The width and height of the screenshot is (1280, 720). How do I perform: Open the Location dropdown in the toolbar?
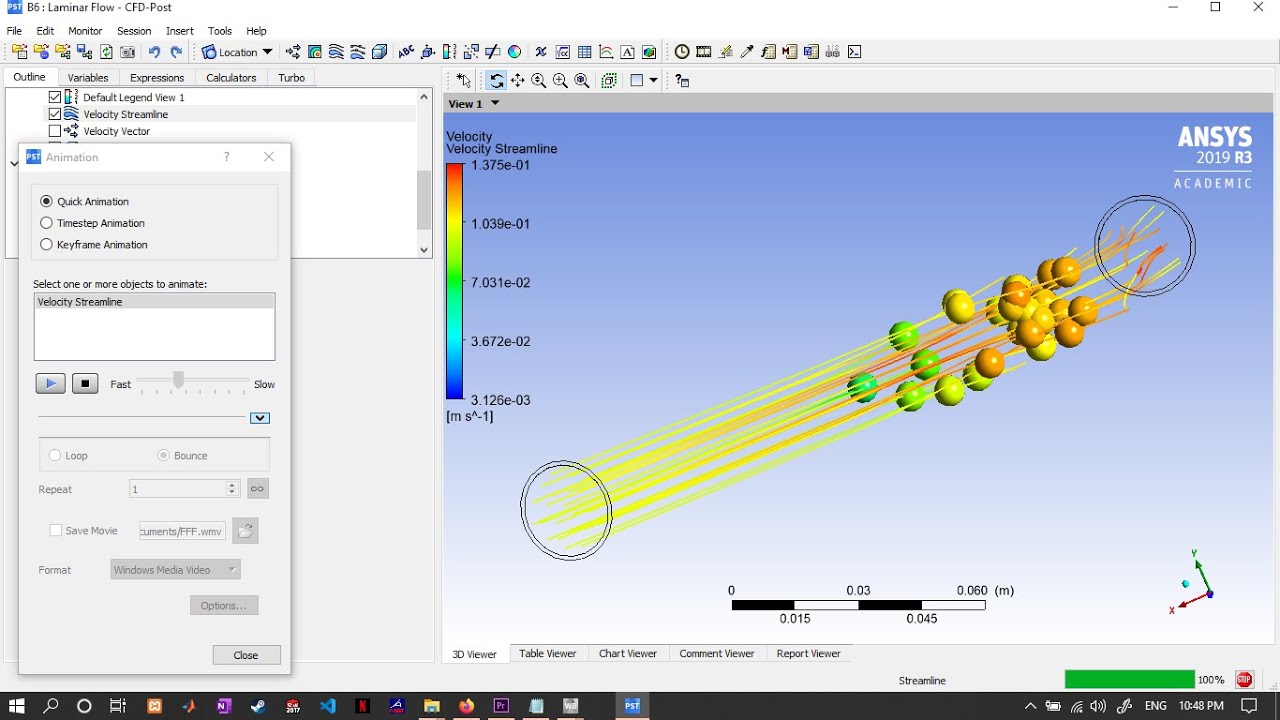point(237,52)
